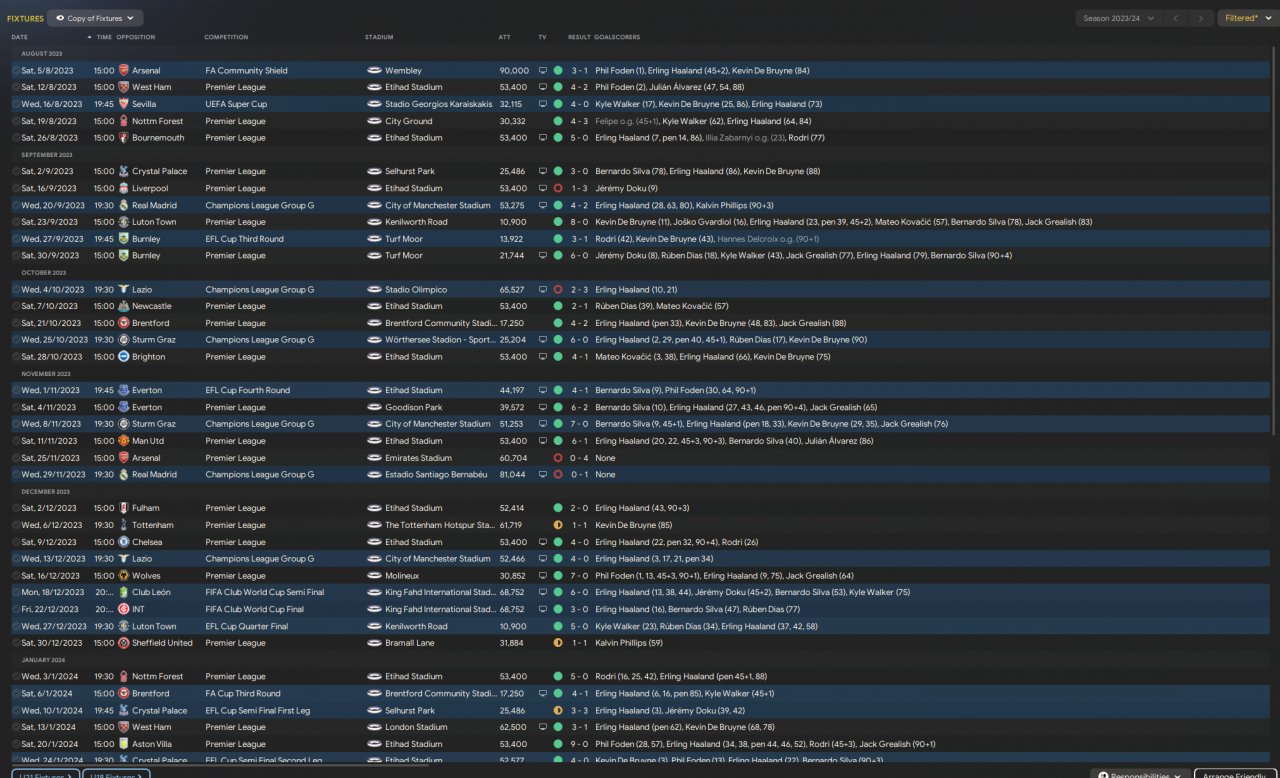Image resolution: width=1280 pixels, height=778 pixels.
Task: Click the TV icon in the Sevilla row
Action: pyautogui.click(x=543, y=104)
